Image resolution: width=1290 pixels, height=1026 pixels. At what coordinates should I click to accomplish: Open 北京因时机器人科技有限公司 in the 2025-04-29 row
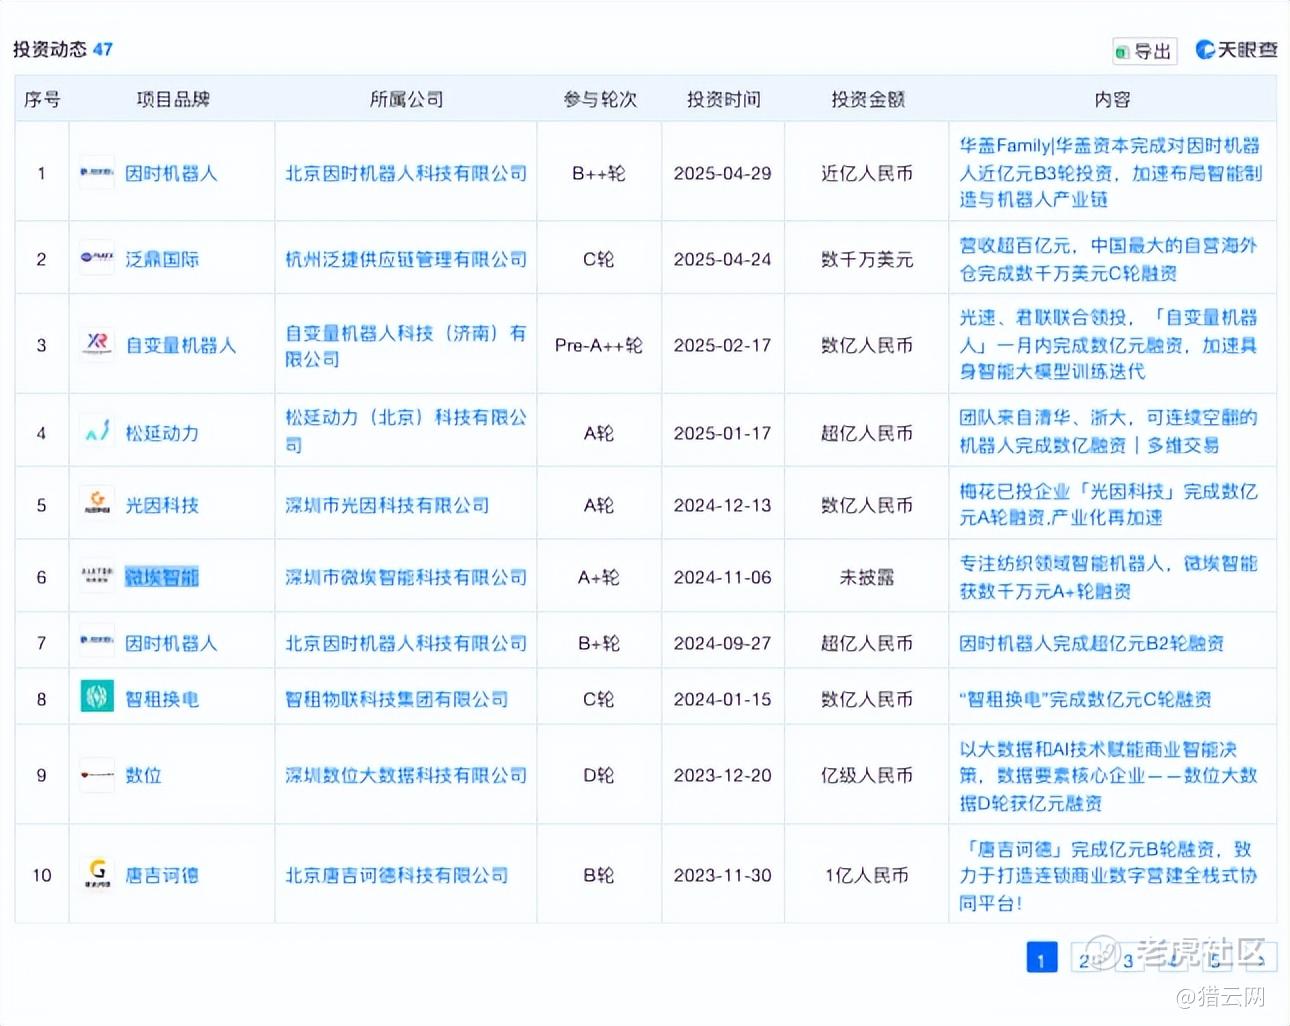click(406, 173)
